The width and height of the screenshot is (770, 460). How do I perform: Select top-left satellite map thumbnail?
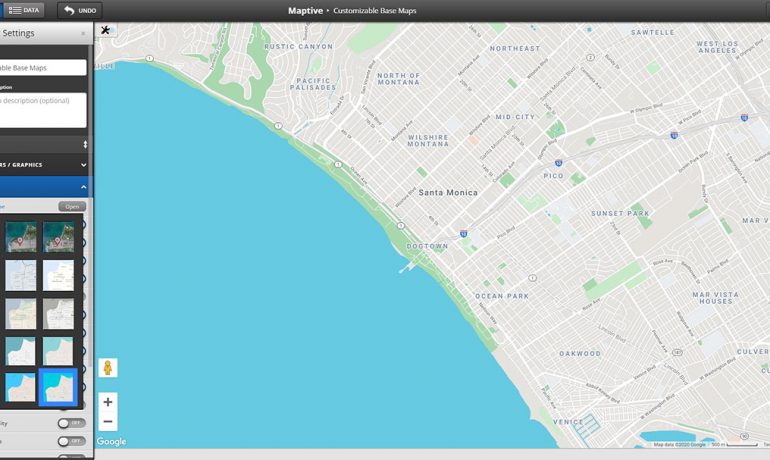point(21,237)
